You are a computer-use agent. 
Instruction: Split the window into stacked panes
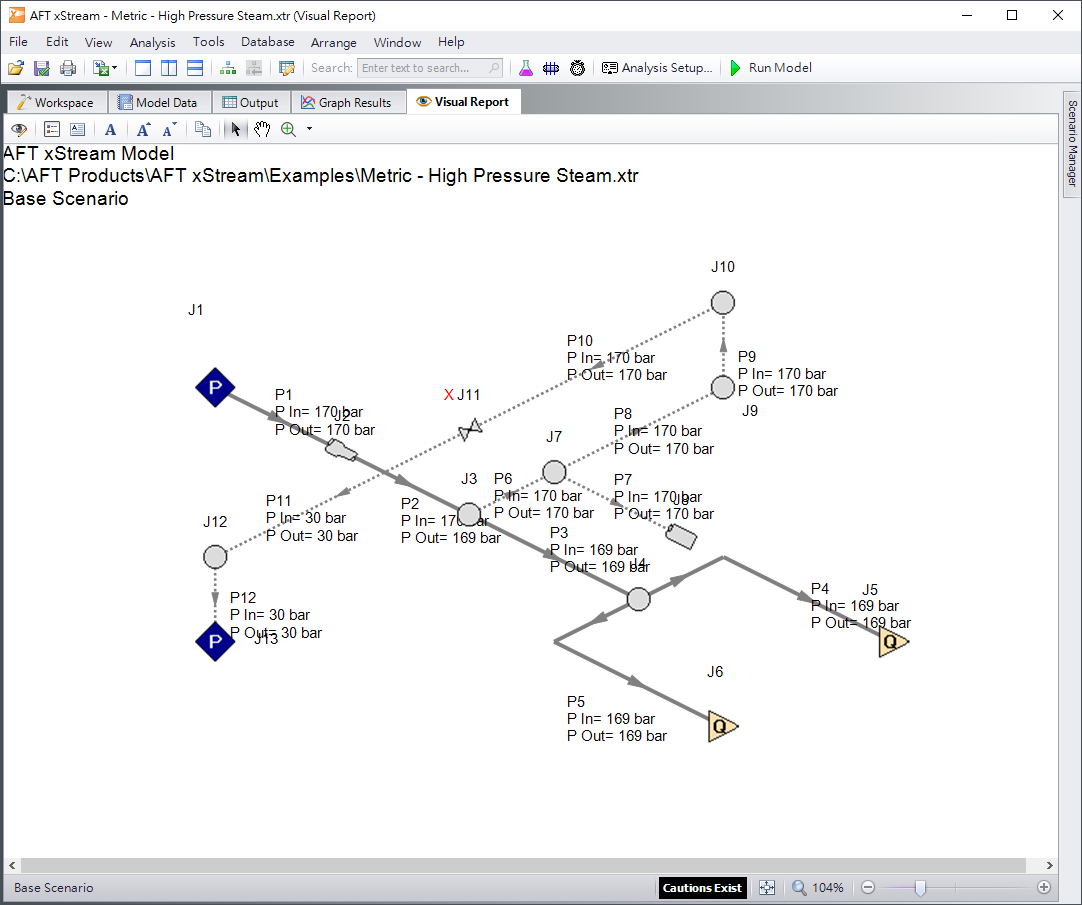point(195,68)
